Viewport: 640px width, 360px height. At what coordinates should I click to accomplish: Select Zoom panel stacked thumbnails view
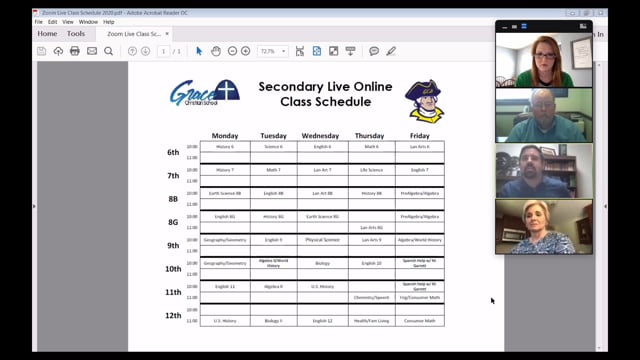(524, 27)
